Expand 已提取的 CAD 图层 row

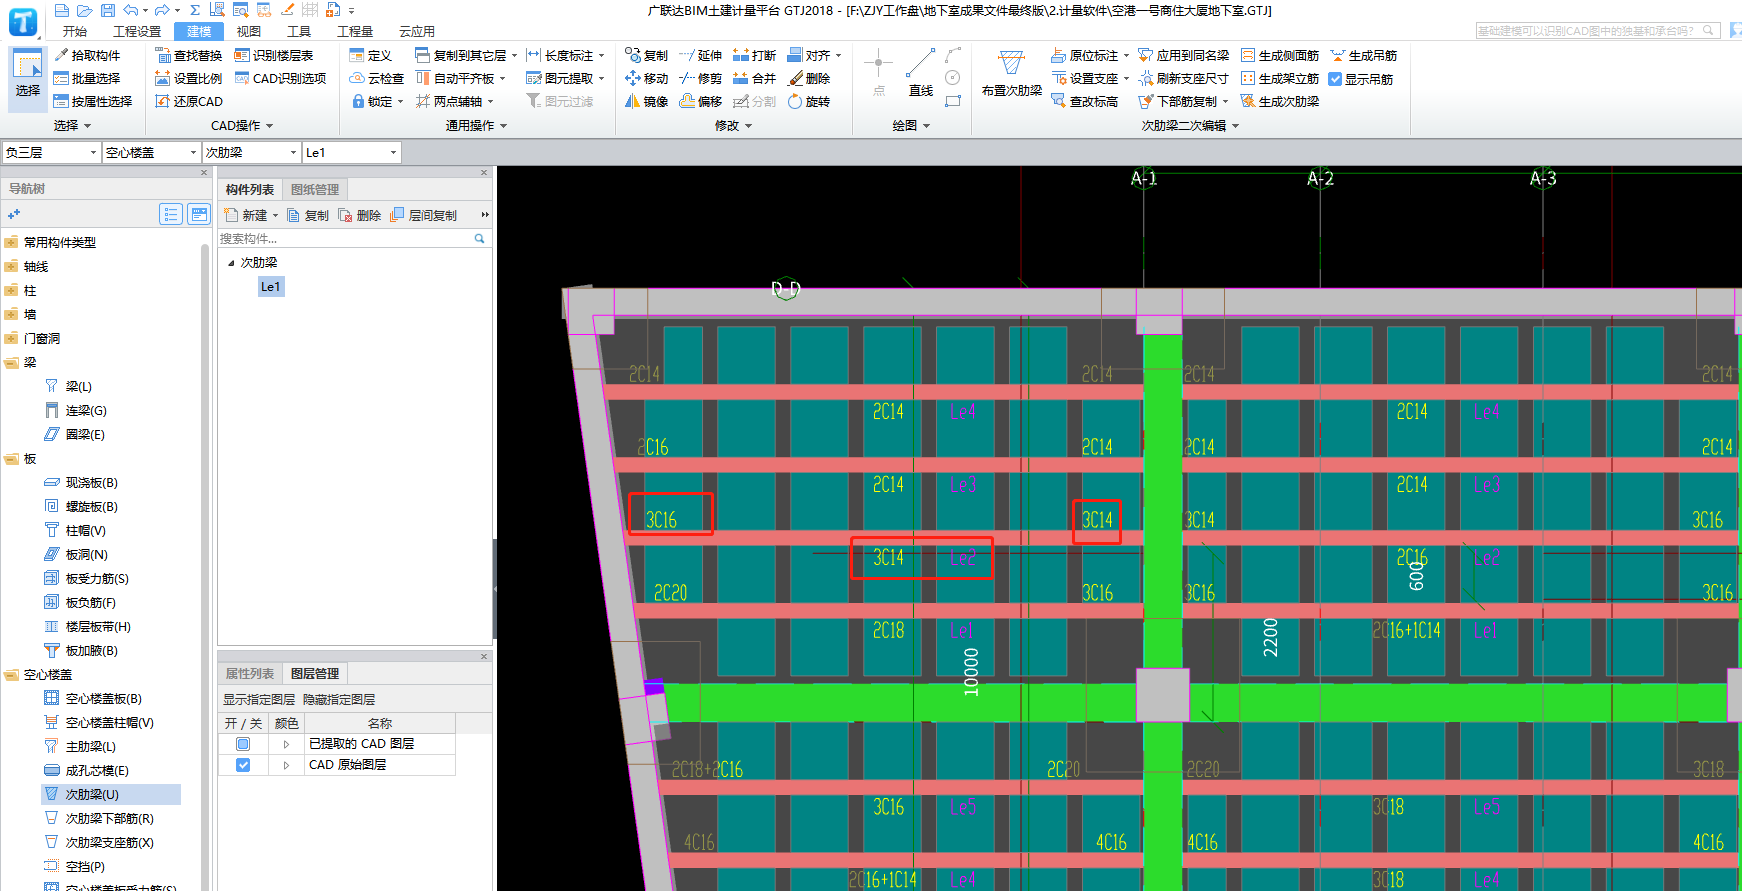coord(286,744)
